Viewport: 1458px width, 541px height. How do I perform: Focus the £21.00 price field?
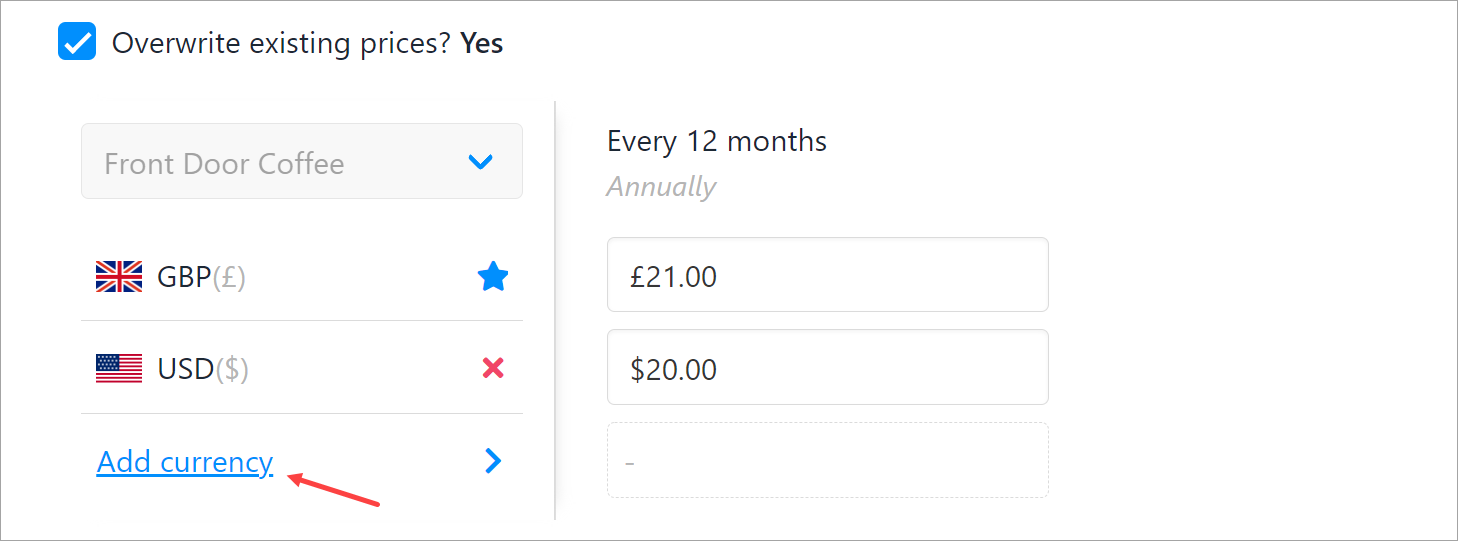click(x=827, y=275)
